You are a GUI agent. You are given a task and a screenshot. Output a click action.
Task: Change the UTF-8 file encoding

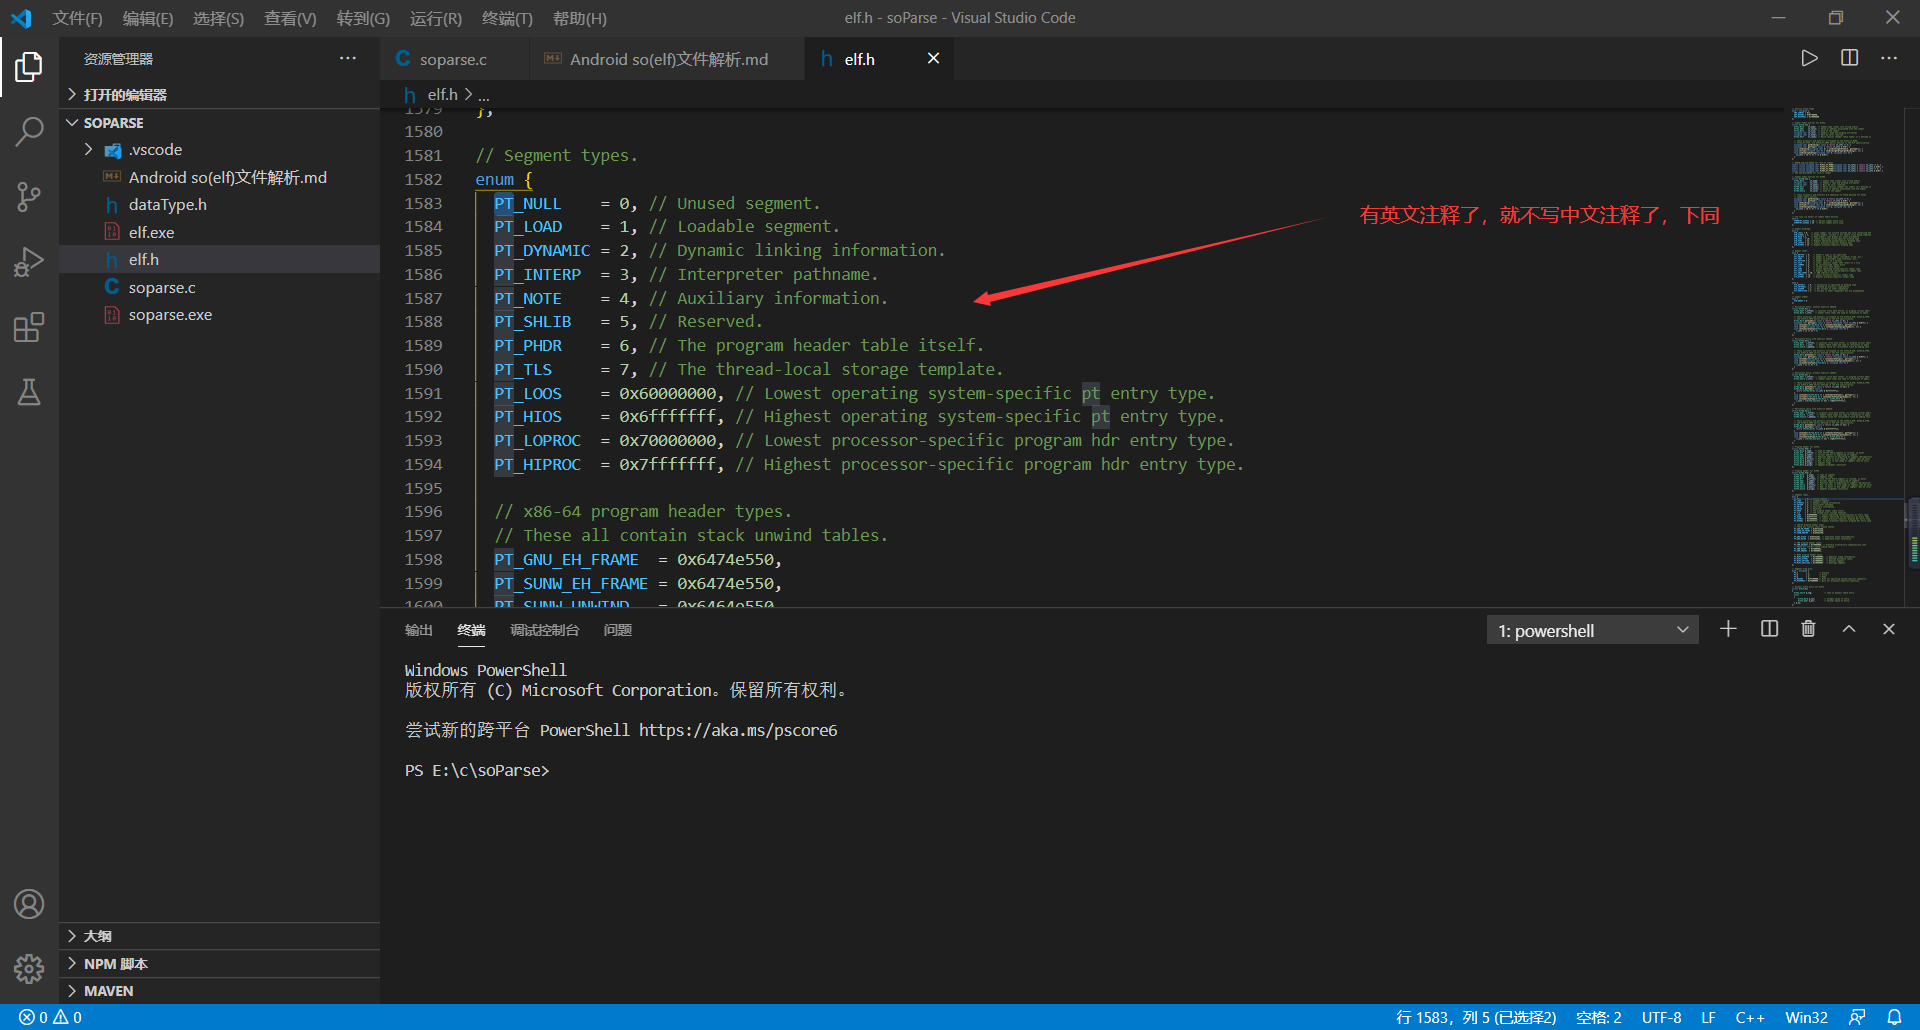(x=1661, y=1017)
